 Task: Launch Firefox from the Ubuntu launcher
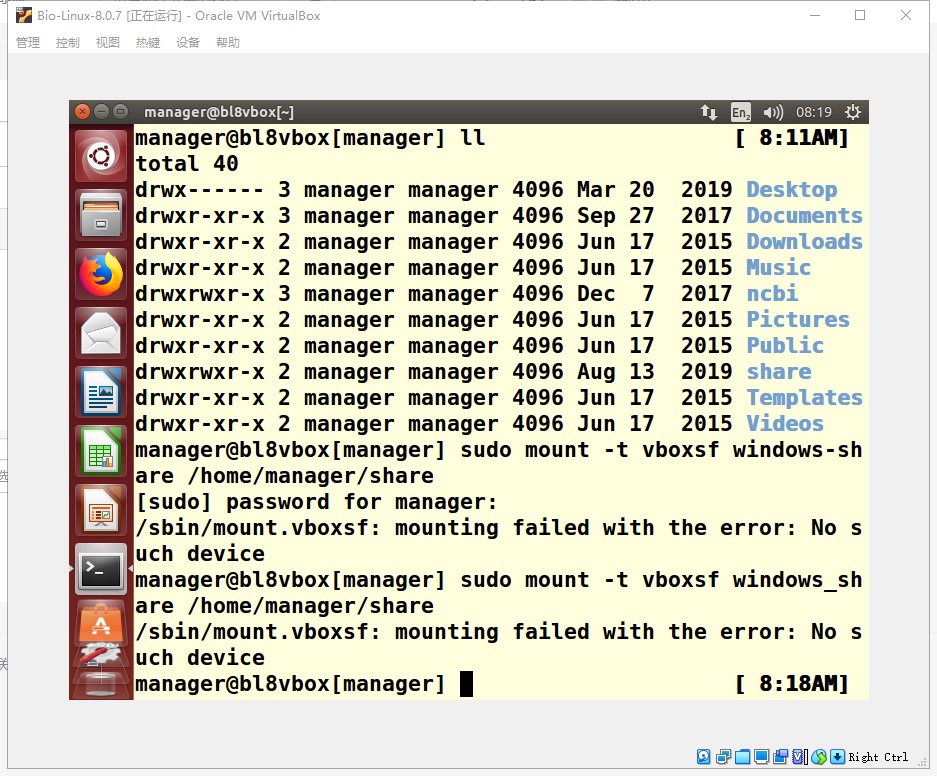[101, 273]
